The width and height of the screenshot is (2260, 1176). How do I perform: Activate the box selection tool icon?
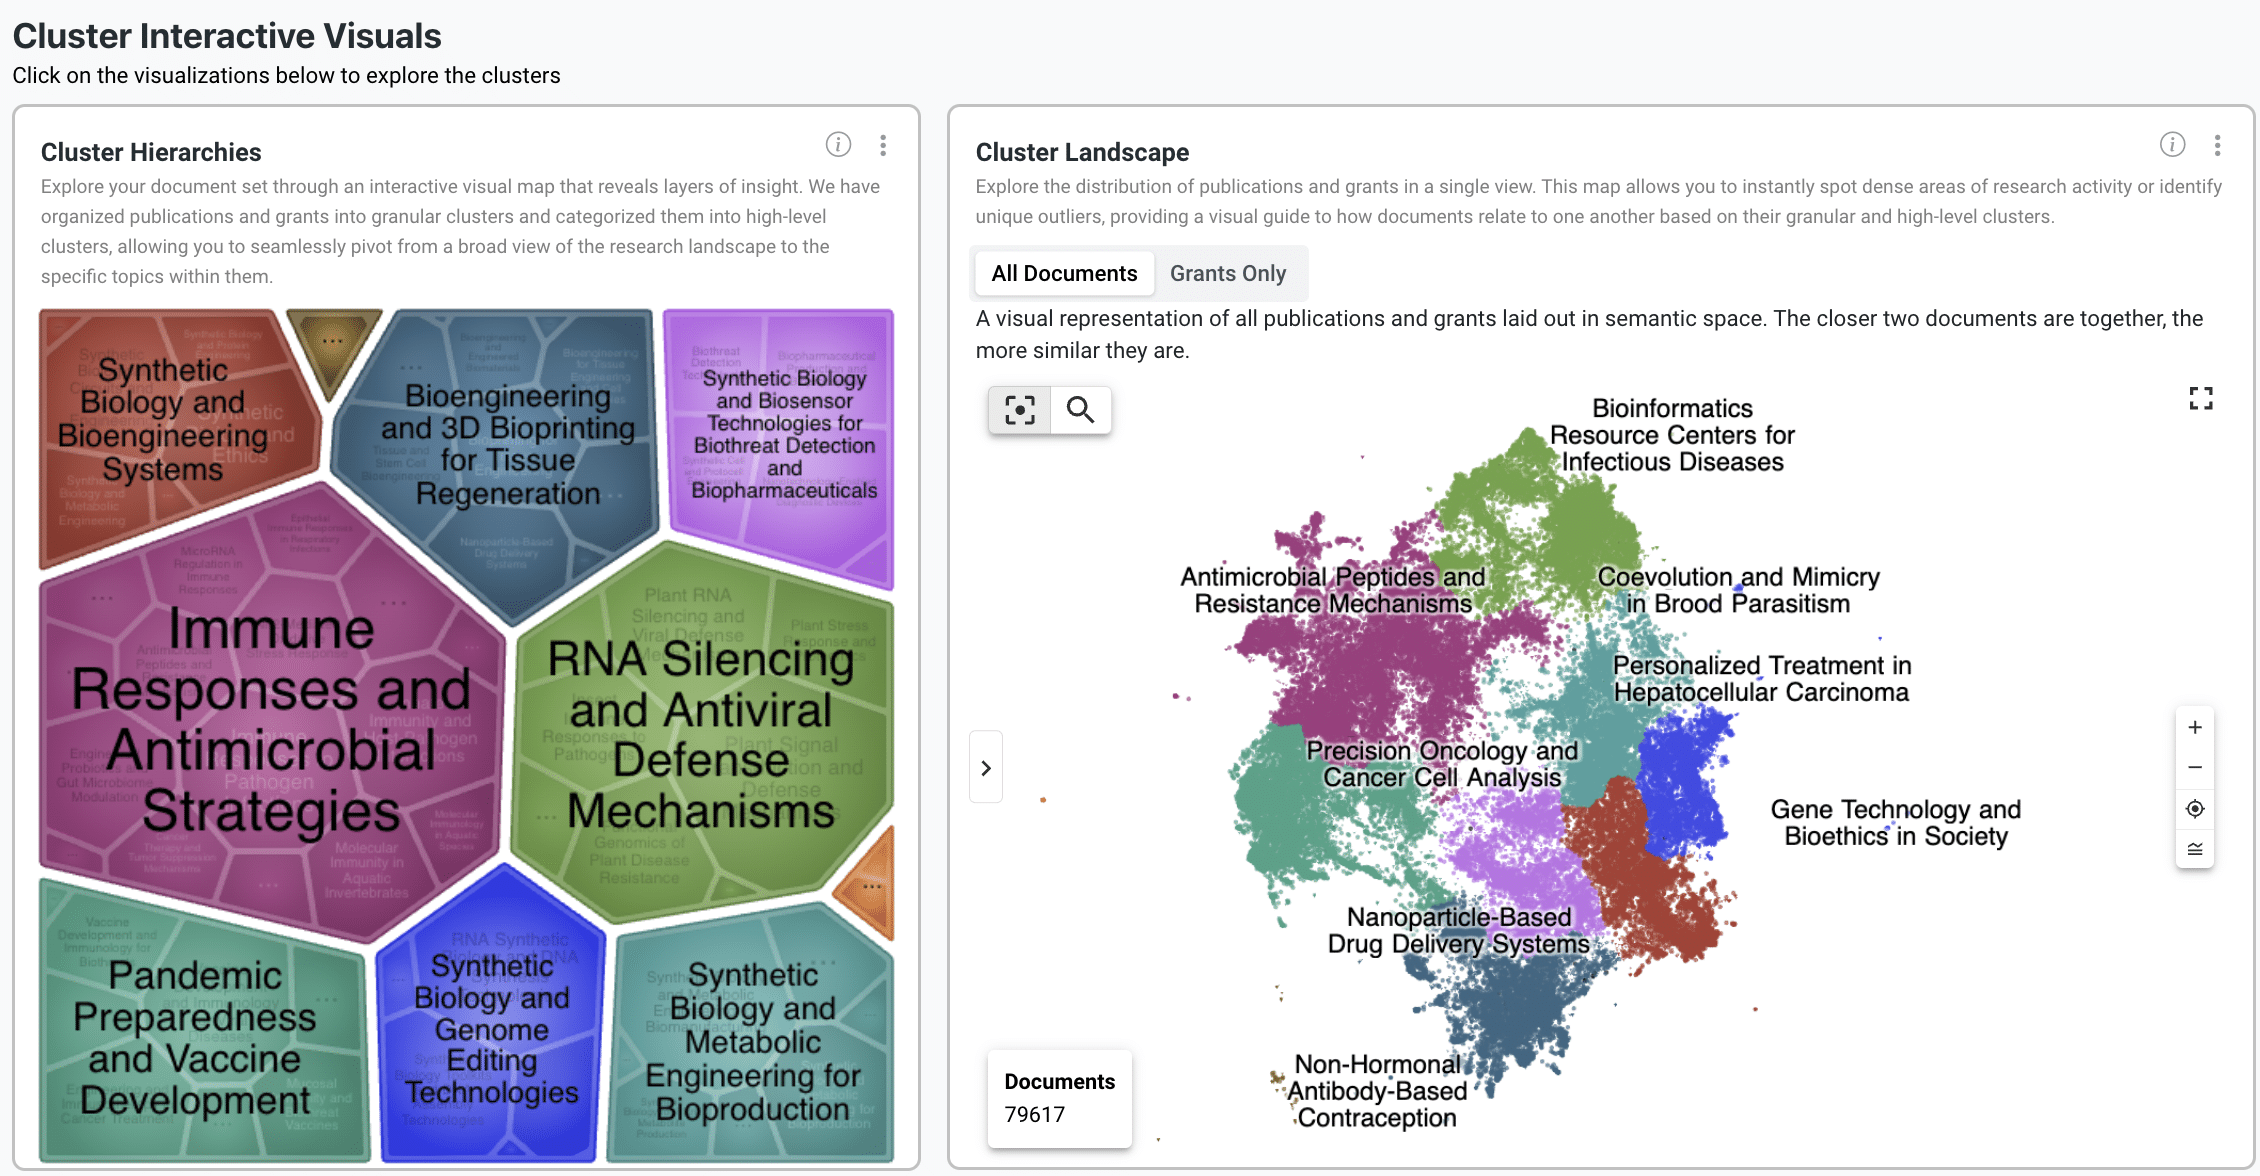click(x=1019, y=410)
